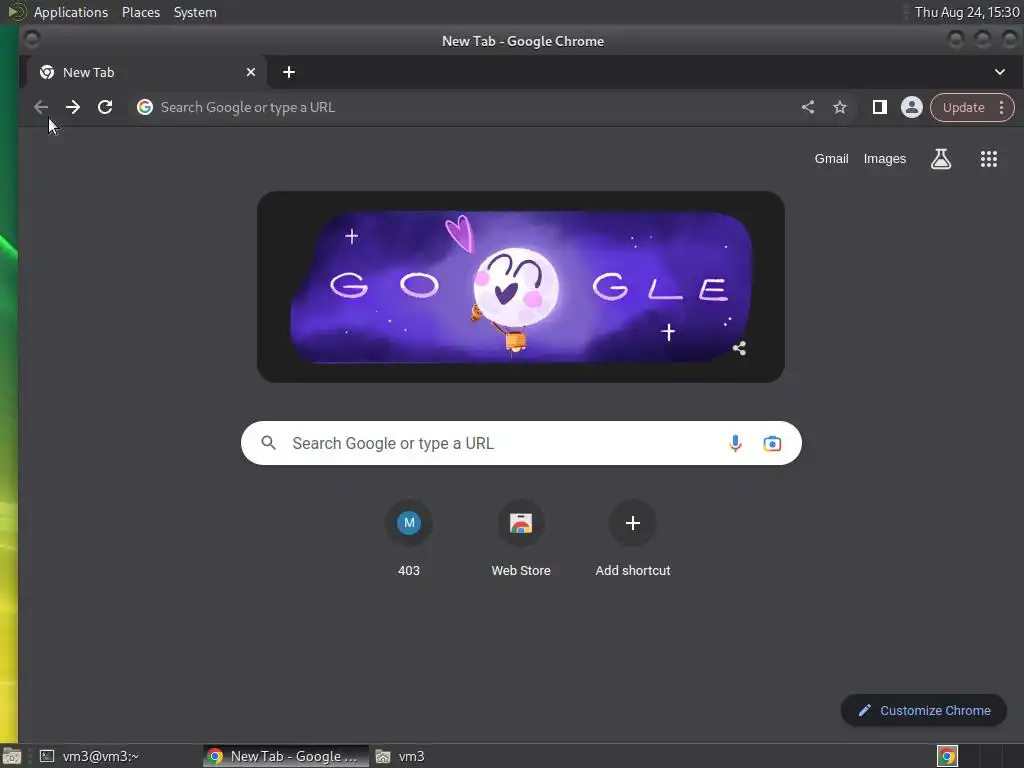1024x768 pixels.
Task: Open the profile avatar menu
Action: point(912,107)
